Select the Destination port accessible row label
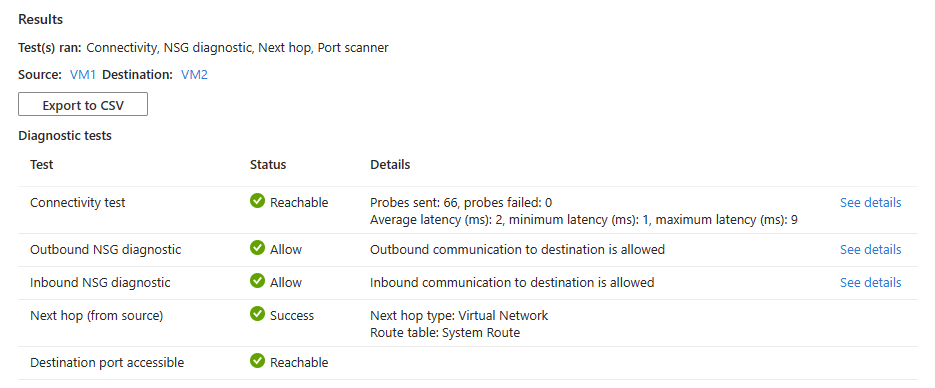935x388 pixels. tap(107, 362)
